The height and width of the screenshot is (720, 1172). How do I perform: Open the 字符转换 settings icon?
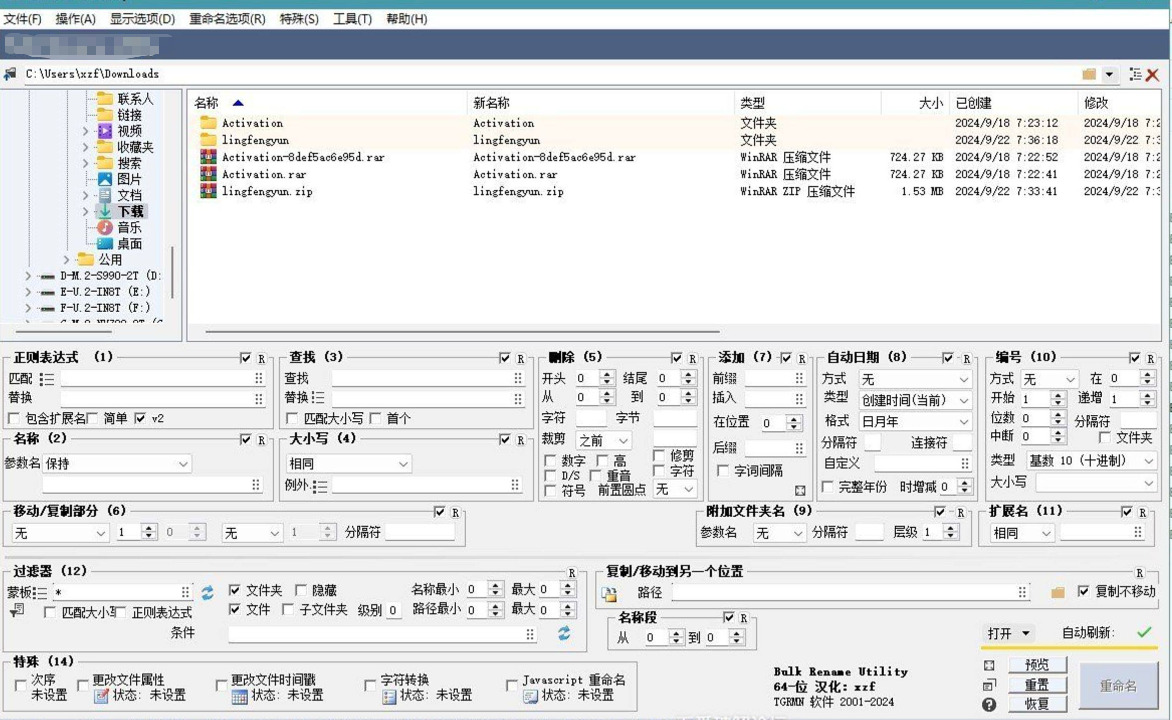tap(389, 696)
